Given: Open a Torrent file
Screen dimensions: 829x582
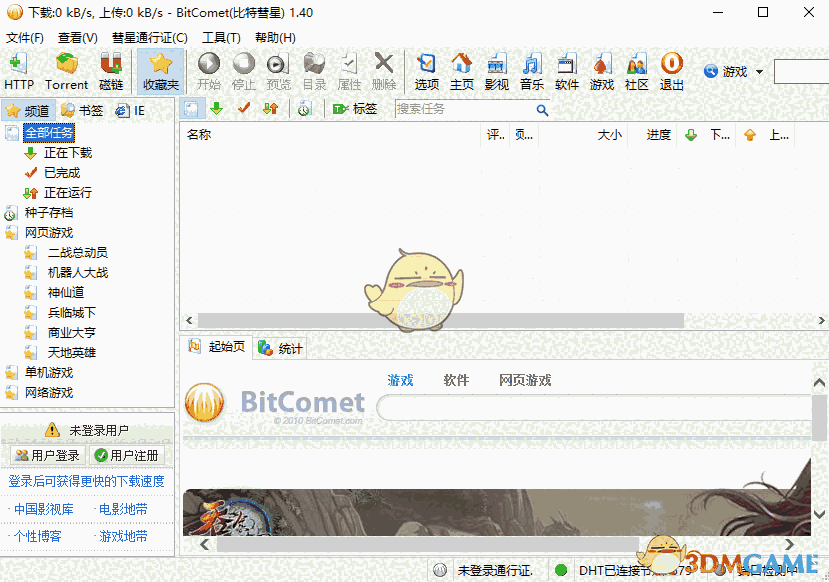Looking at the screenshot, I should coord(65,71).
